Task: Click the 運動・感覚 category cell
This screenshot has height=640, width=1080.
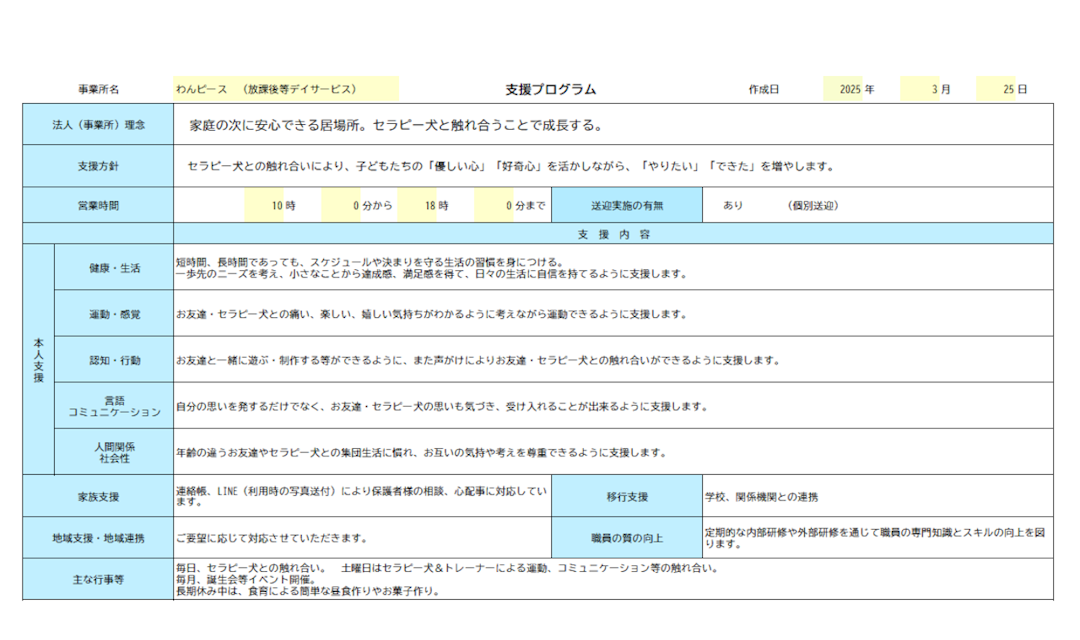Action: [x=115, y=314]
